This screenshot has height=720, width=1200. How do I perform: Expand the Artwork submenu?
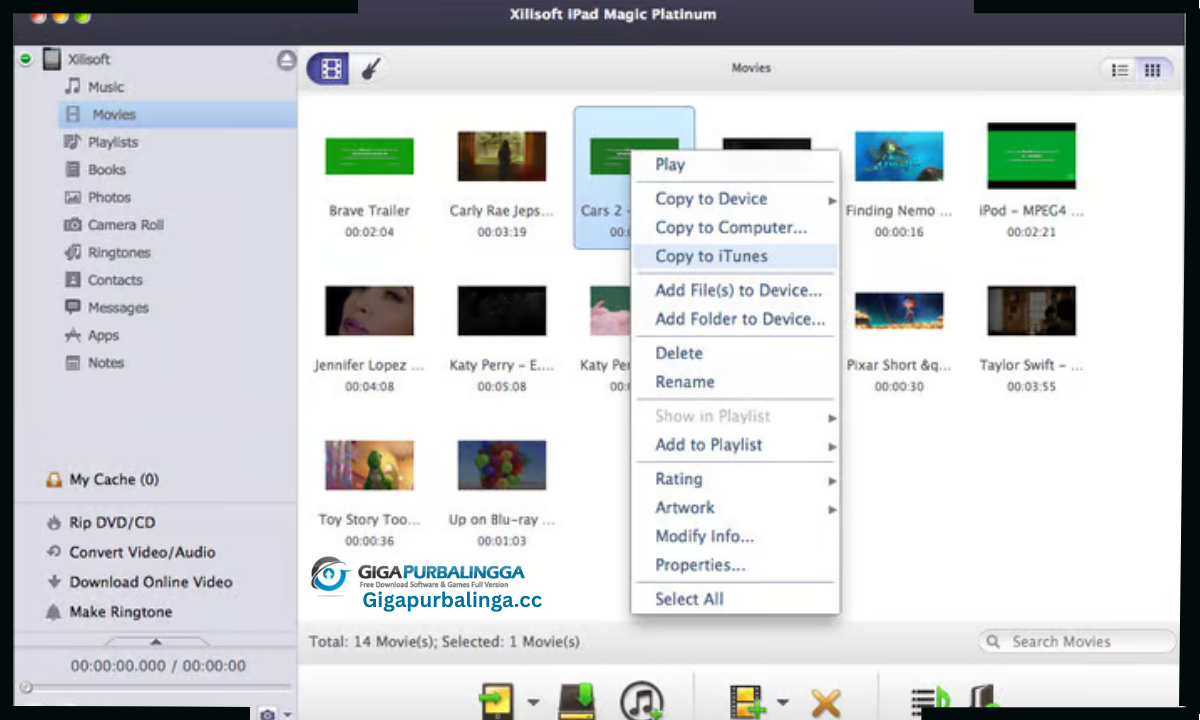(x=735, y=508)
